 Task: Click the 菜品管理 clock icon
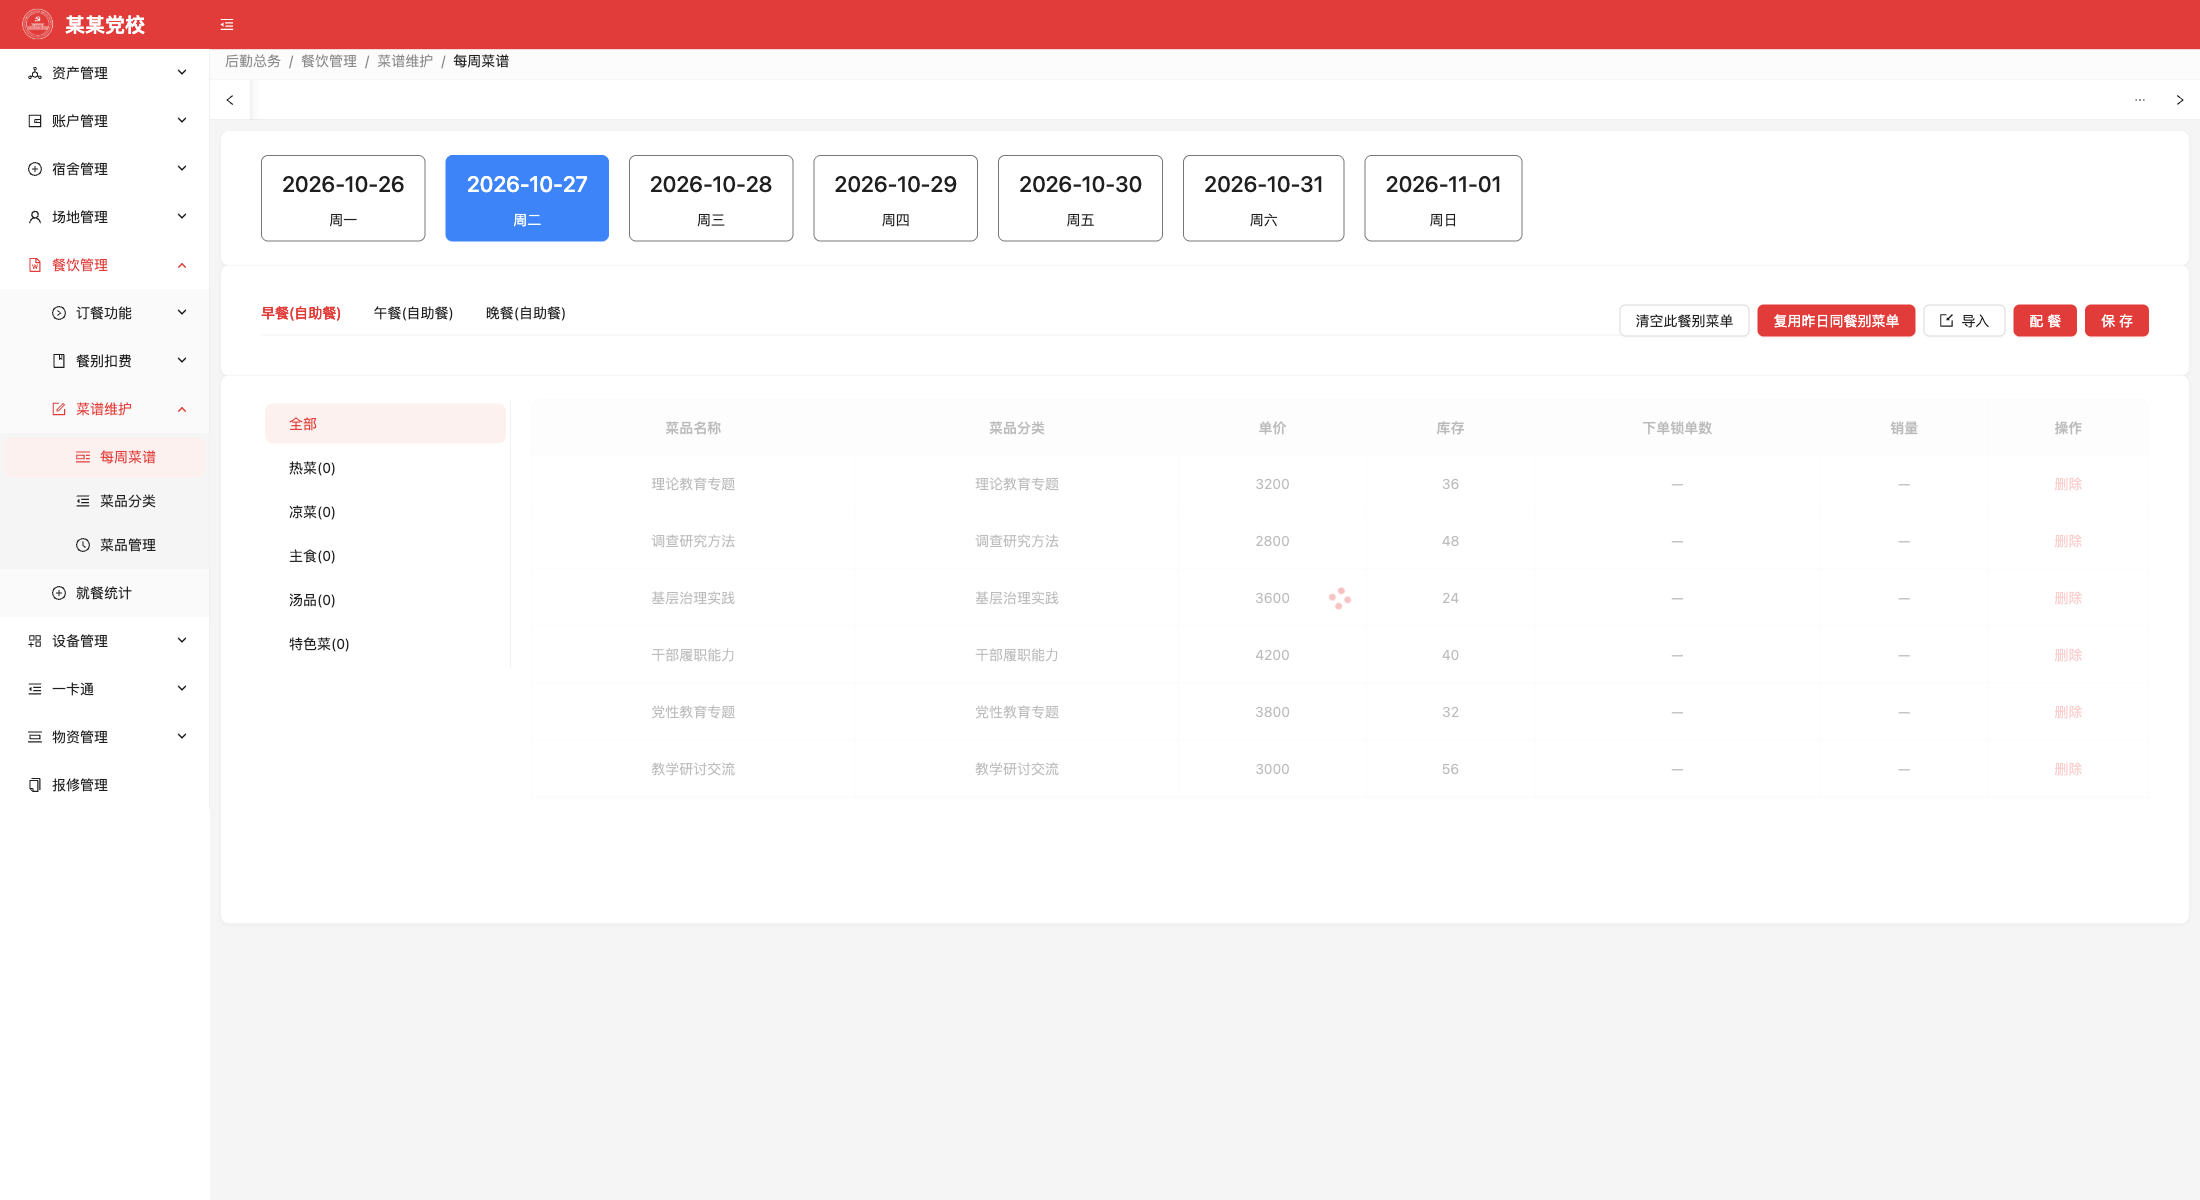(x=83, y=545)
